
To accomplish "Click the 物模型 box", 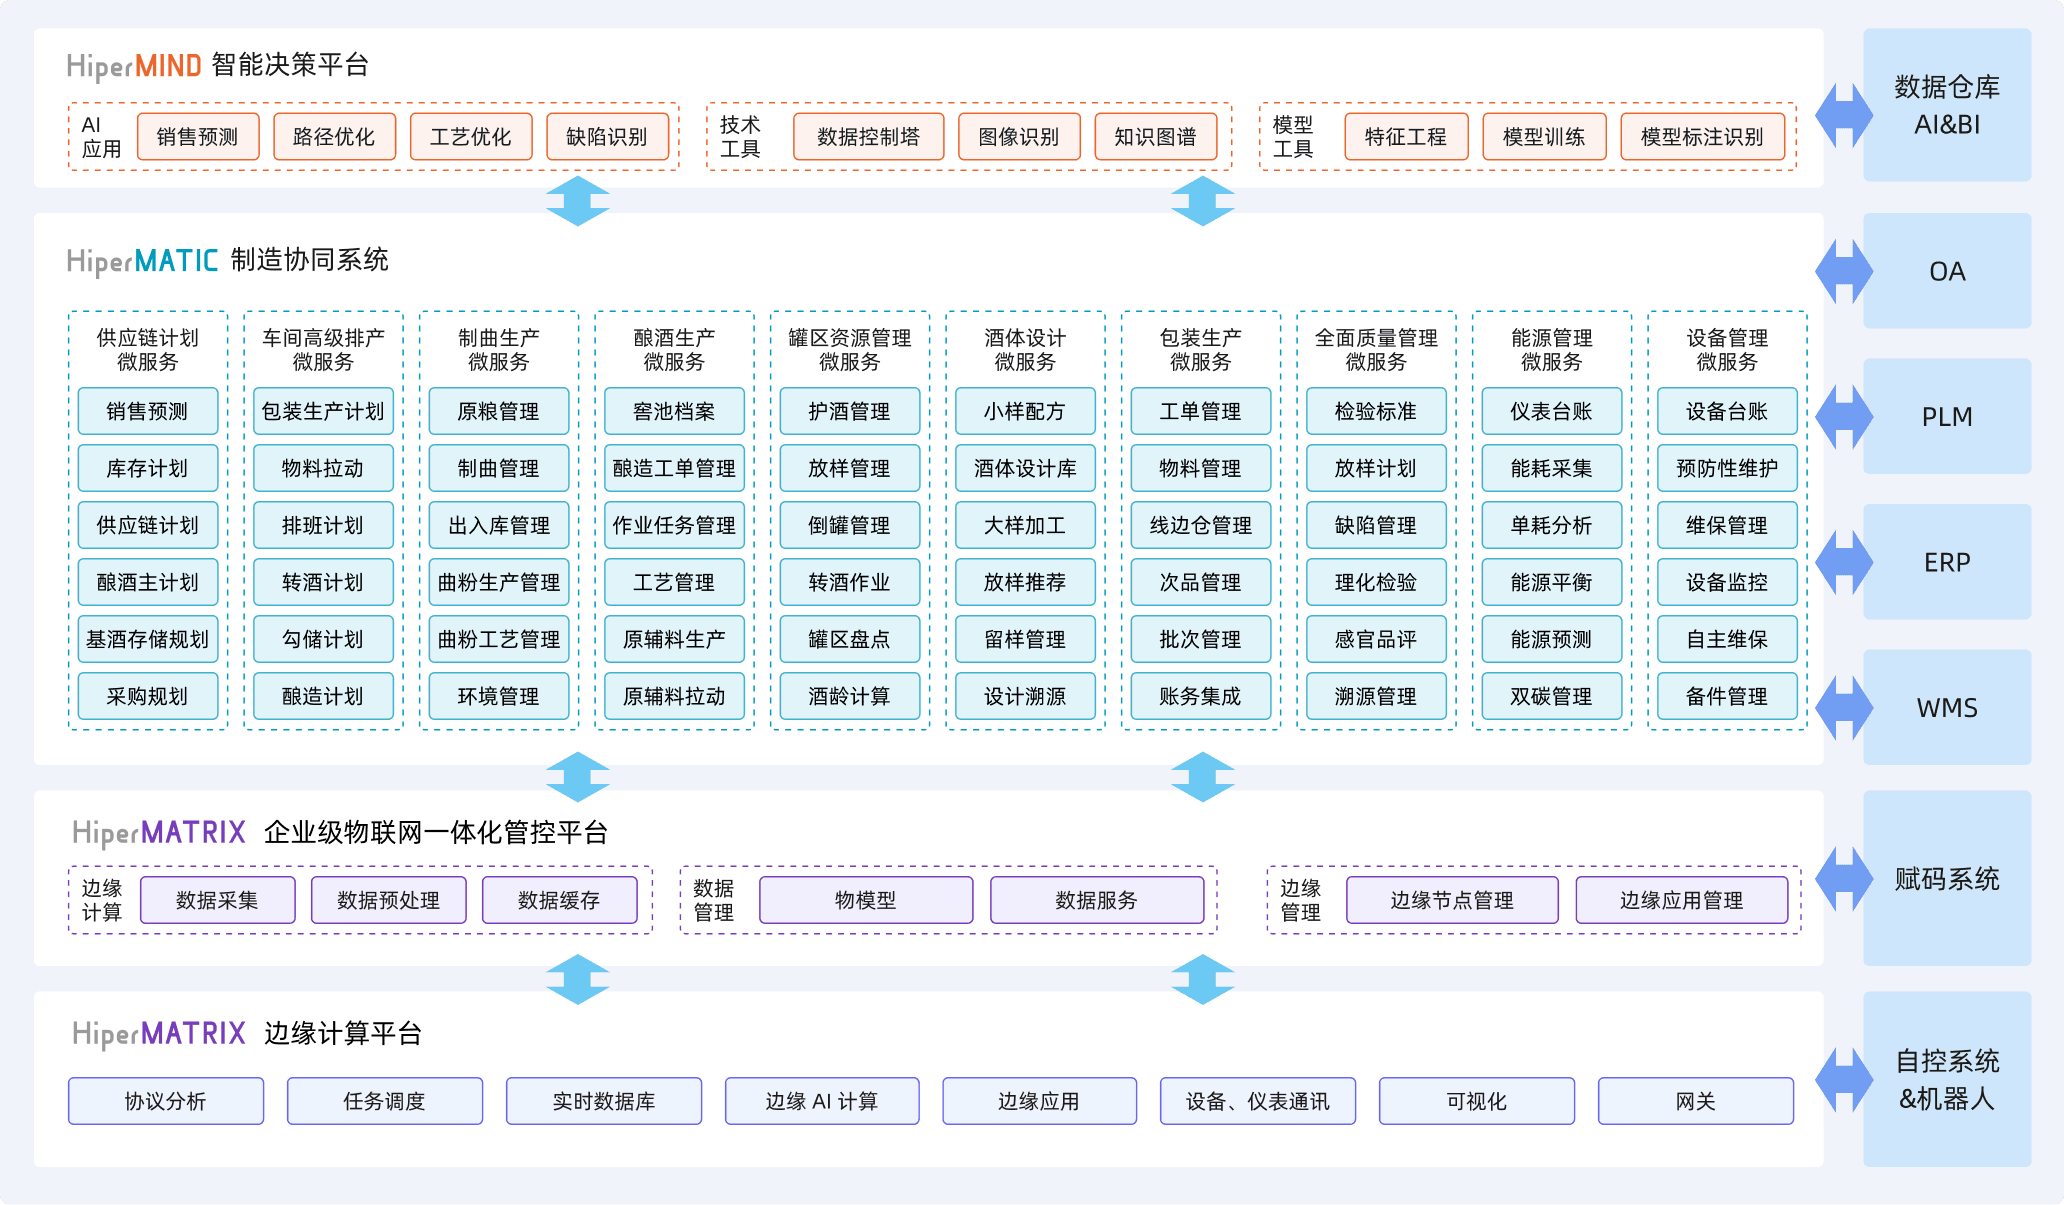I will (x=866, y=900).
